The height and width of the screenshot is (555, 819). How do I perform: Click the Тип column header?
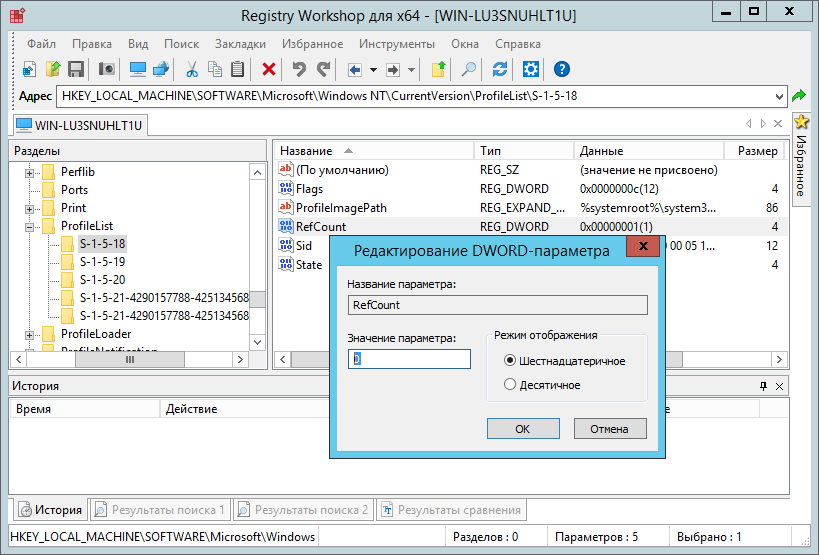click(x=523, y=151)
